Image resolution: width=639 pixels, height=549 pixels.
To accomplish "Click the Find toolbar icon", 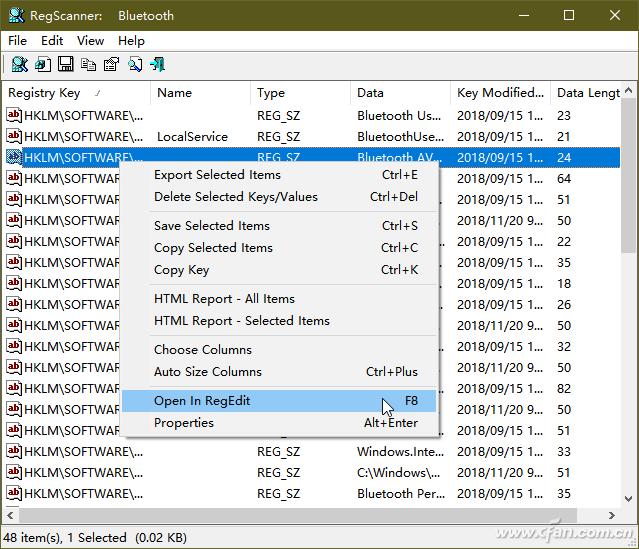I will coord(134,65).
